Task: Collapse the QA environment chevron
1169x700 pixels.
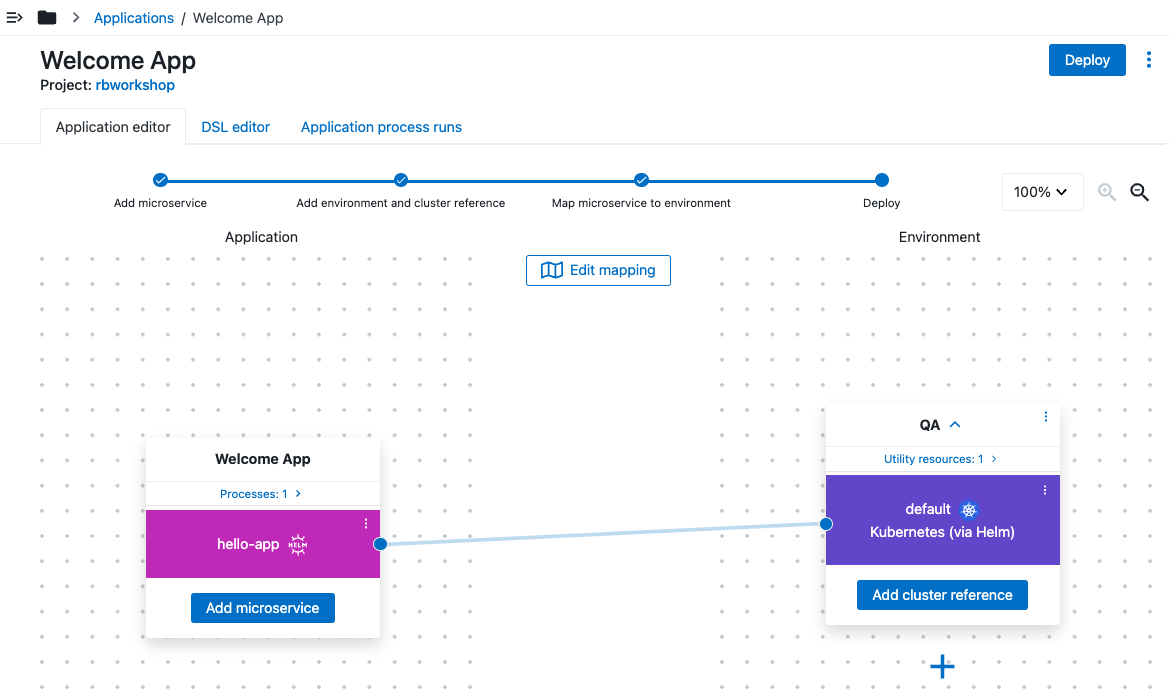Action: (x=955, y=425)
